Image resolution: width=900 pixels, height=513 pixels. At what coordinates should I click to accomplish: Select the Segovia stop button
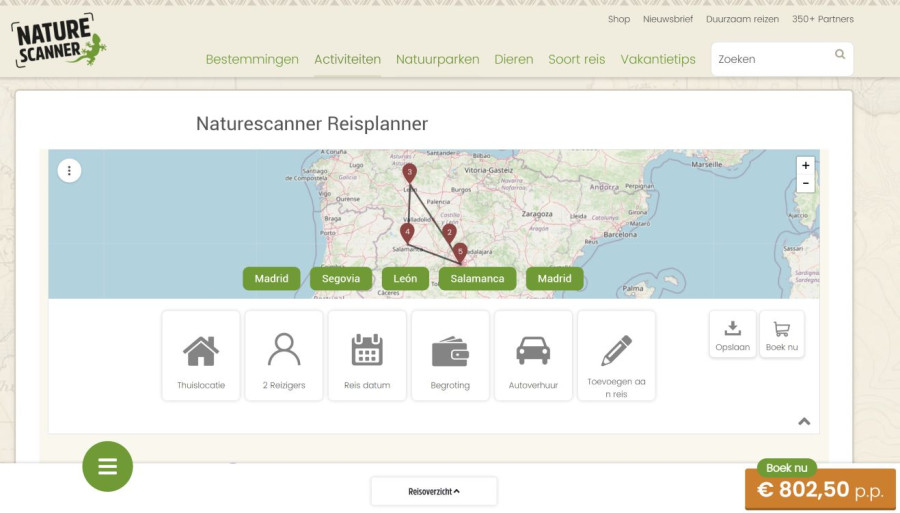pos(341,279)
